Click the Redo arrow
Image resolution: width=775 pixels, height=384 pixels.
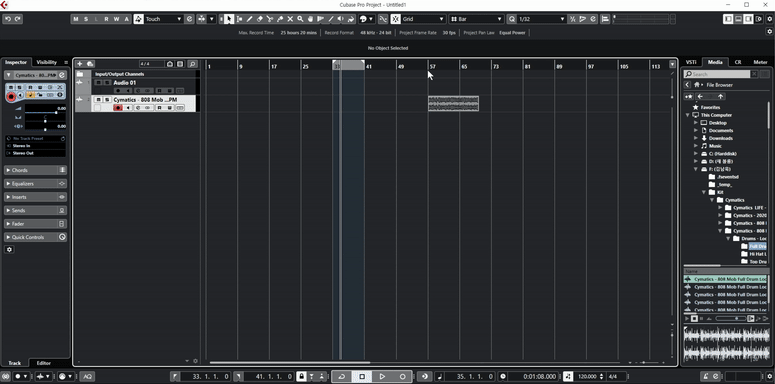(x=18, y=19)
